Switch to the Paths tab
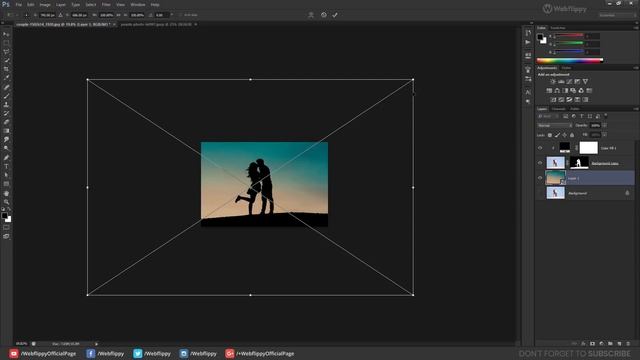Screen dimensions: 640x360 coord(575,109)
